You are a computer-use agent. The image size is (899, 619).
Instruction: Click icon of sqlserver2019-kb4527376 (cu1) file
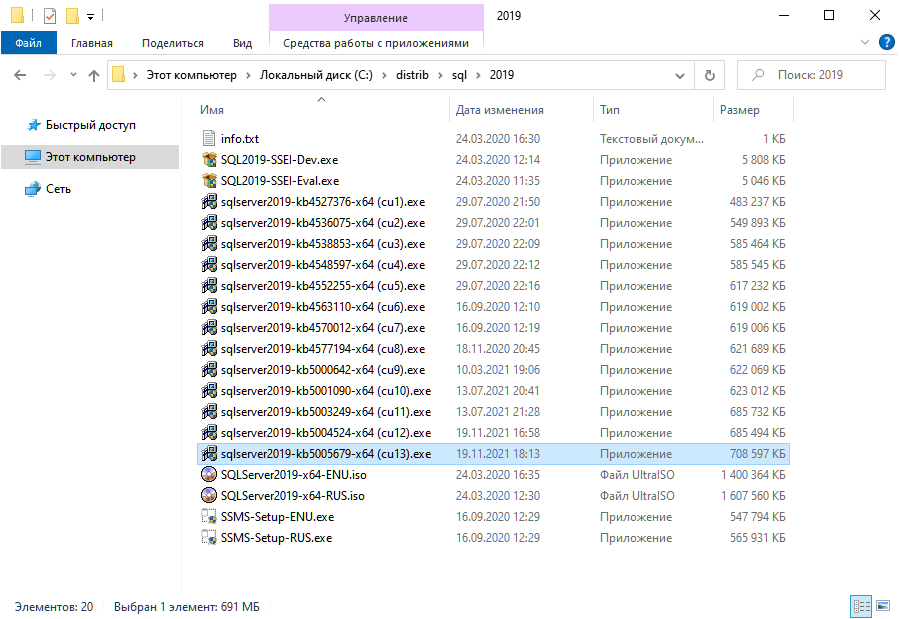coord(209,201)
